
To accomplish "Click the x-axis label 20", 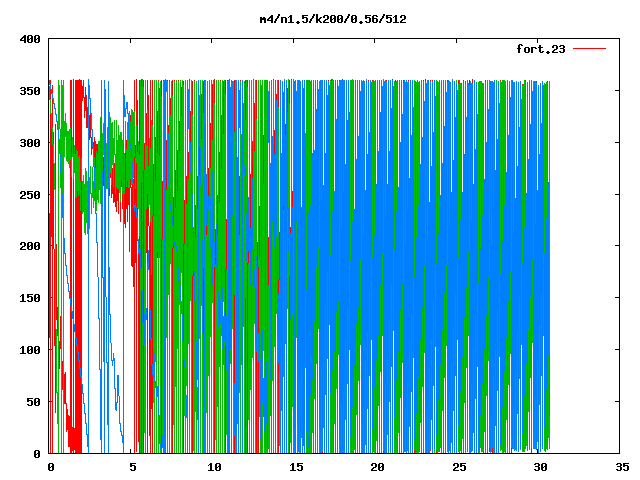I will (377, 467).
